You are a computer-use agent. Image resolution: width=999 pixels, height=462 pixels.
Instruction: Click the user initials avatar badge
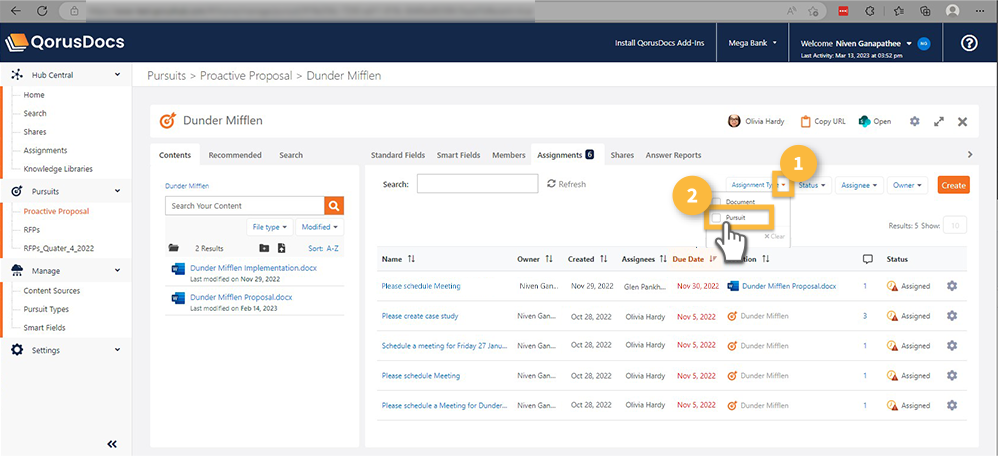pyautogui.click(x=924, y=43)
